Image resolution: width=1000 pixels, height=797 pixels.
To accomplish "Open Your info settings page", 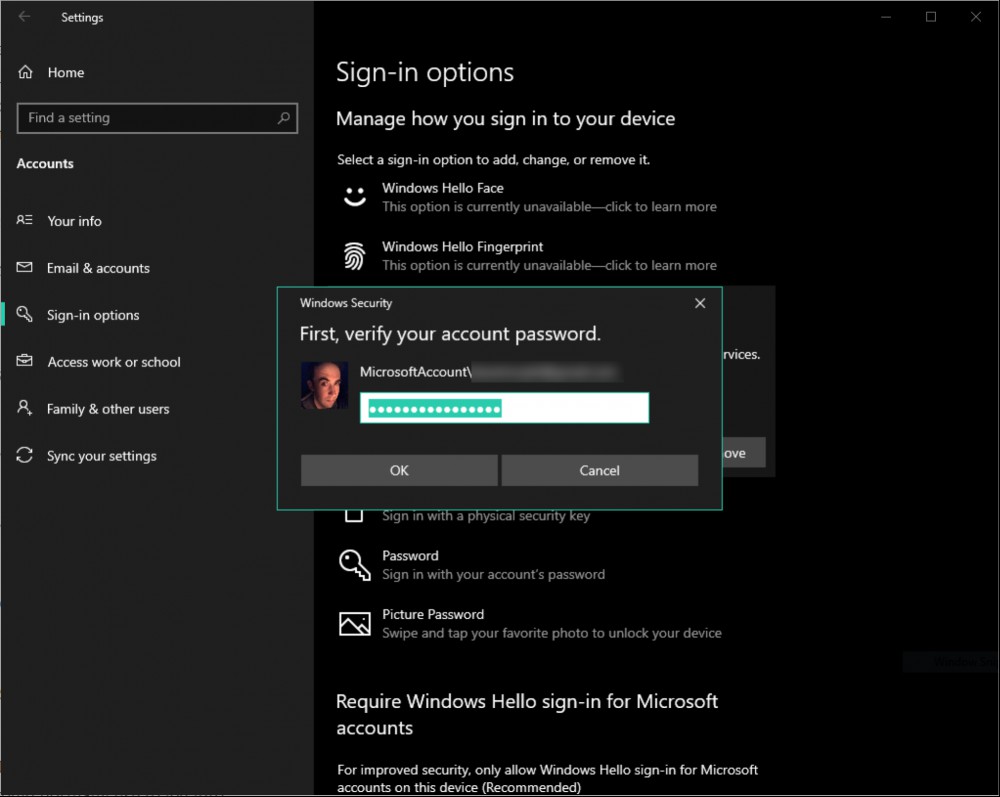I will click(75, 221).
